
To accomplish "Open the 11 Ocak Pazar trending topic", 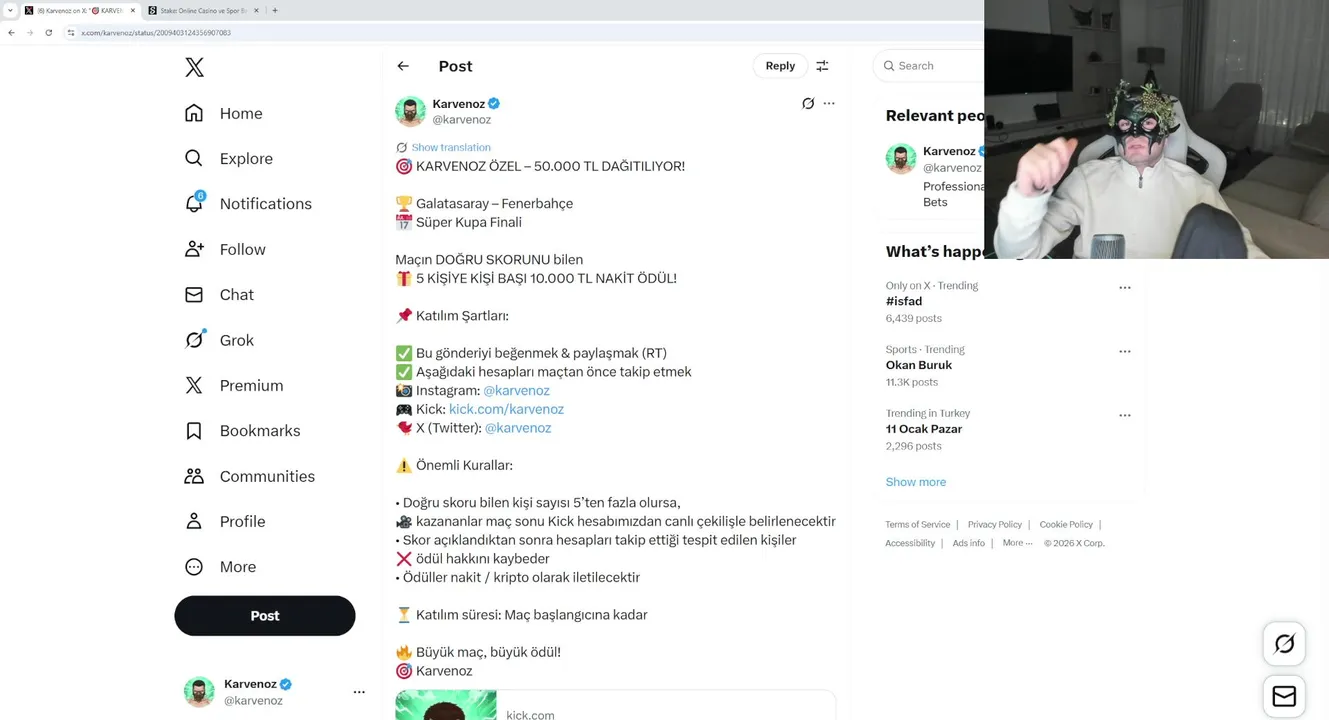I will (924, 429).
